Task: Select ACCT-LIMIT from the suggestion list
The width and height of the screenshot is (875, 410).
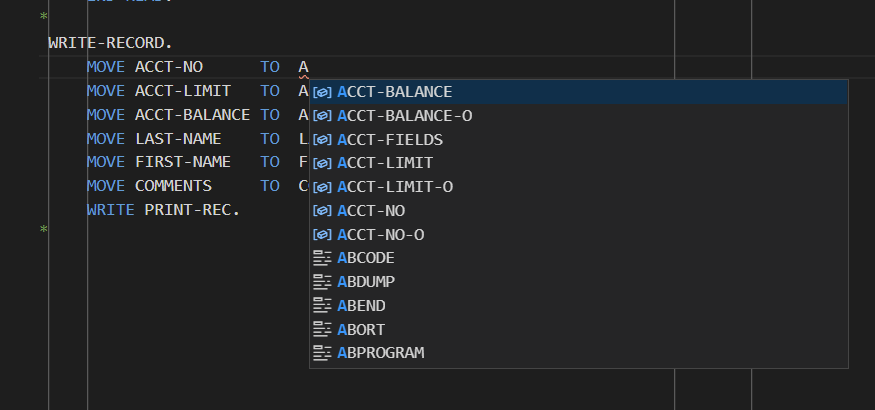Action: (x=390, y=163)
